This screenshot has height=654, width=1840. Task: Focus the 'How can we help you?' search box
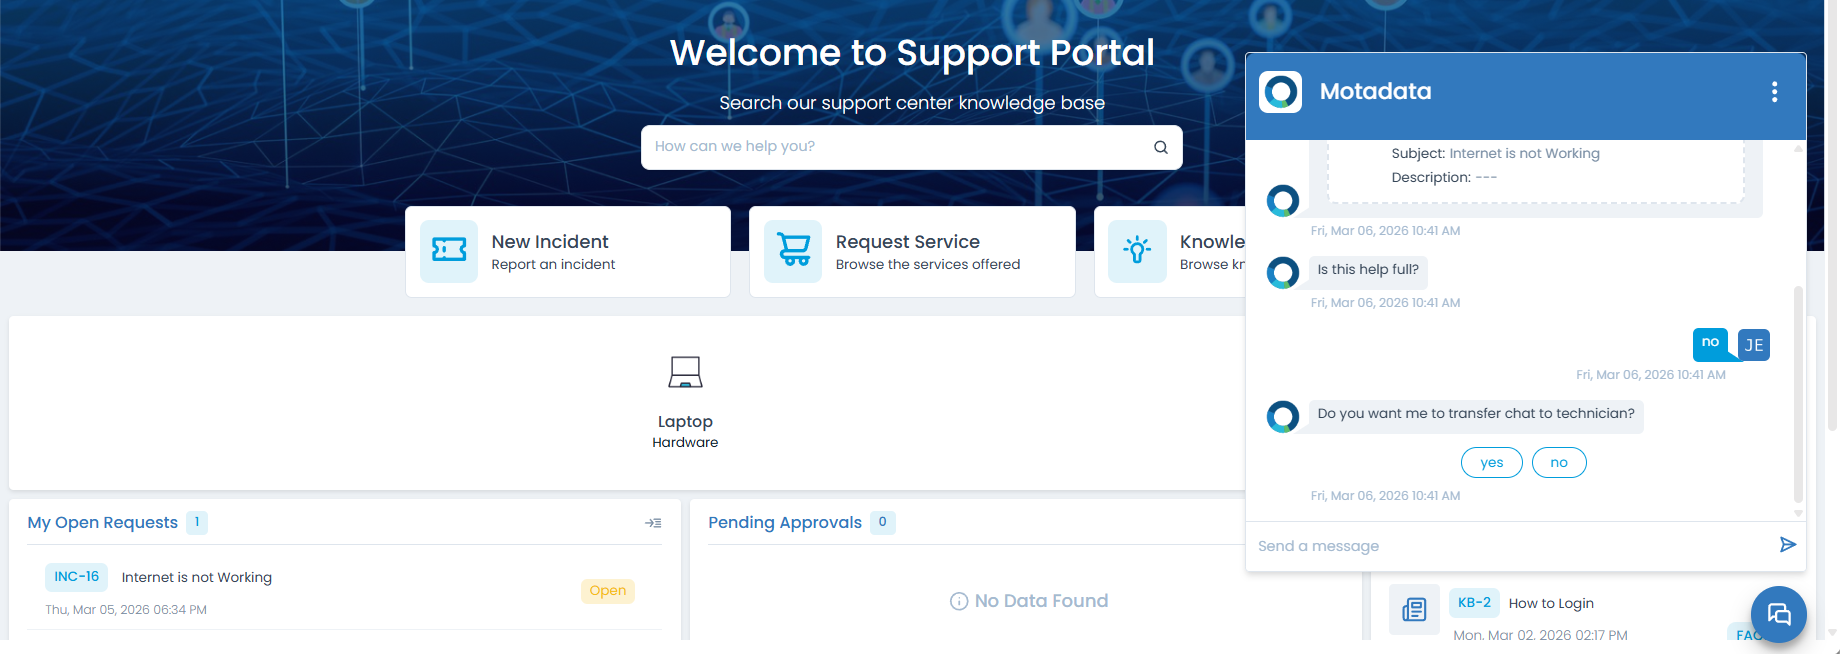pos(895,147)
